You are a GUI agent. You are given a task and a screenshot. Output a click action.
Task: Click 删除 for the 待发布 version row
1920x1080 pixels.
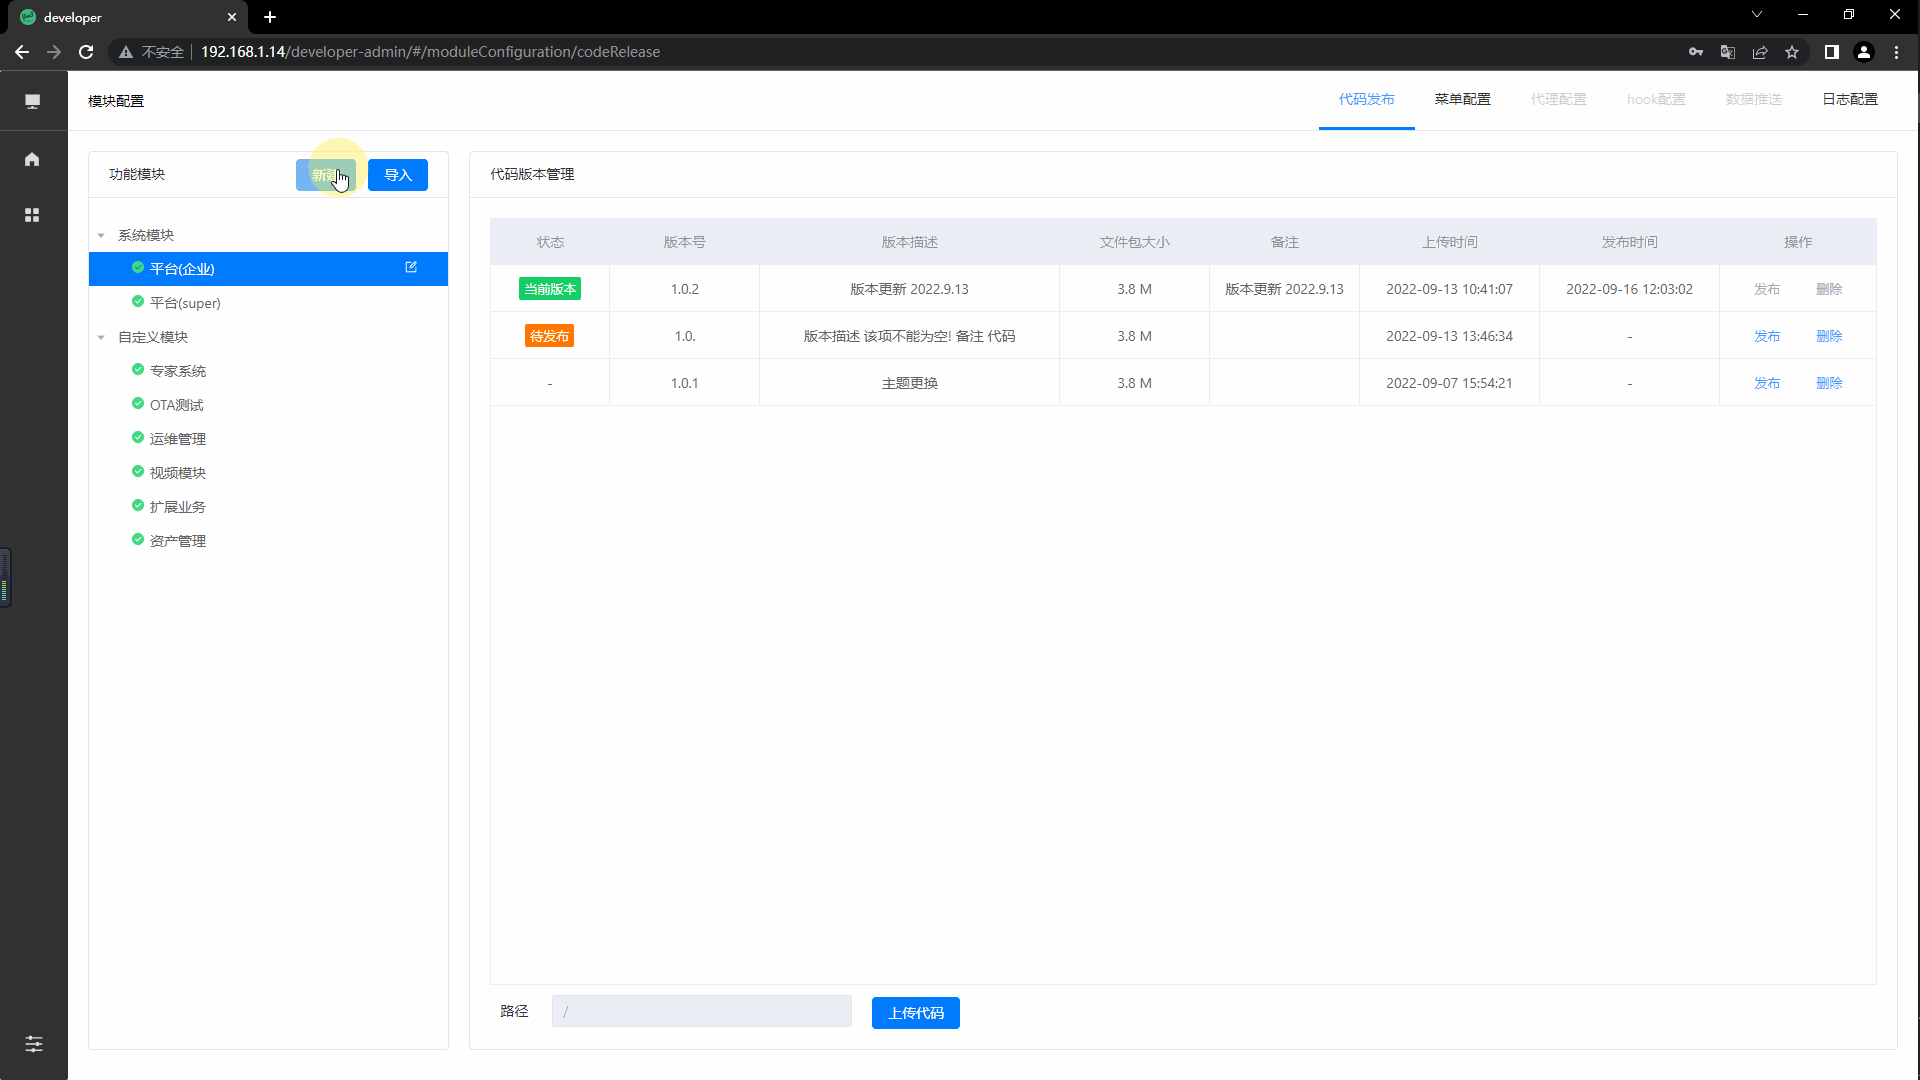(x=1829, y=336)
